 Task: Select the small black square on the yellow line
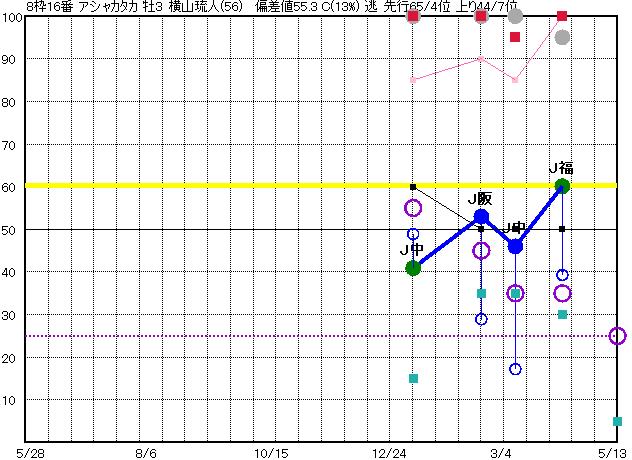[x=413, y=187]
